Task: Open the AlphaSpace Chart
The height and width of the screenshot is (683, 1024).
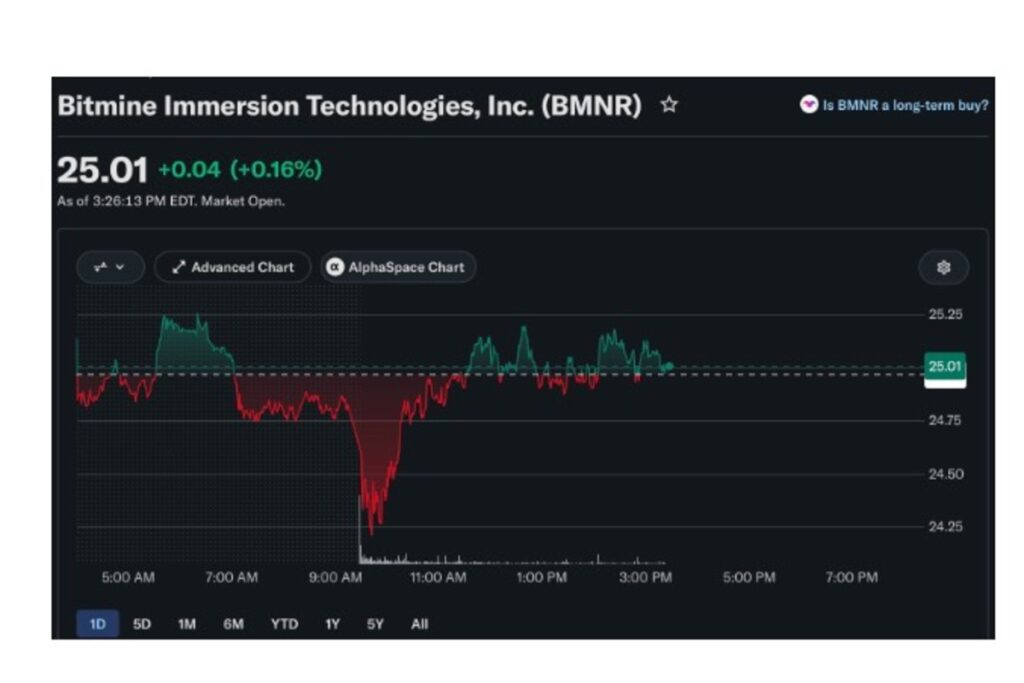Action: click(398, 267)
